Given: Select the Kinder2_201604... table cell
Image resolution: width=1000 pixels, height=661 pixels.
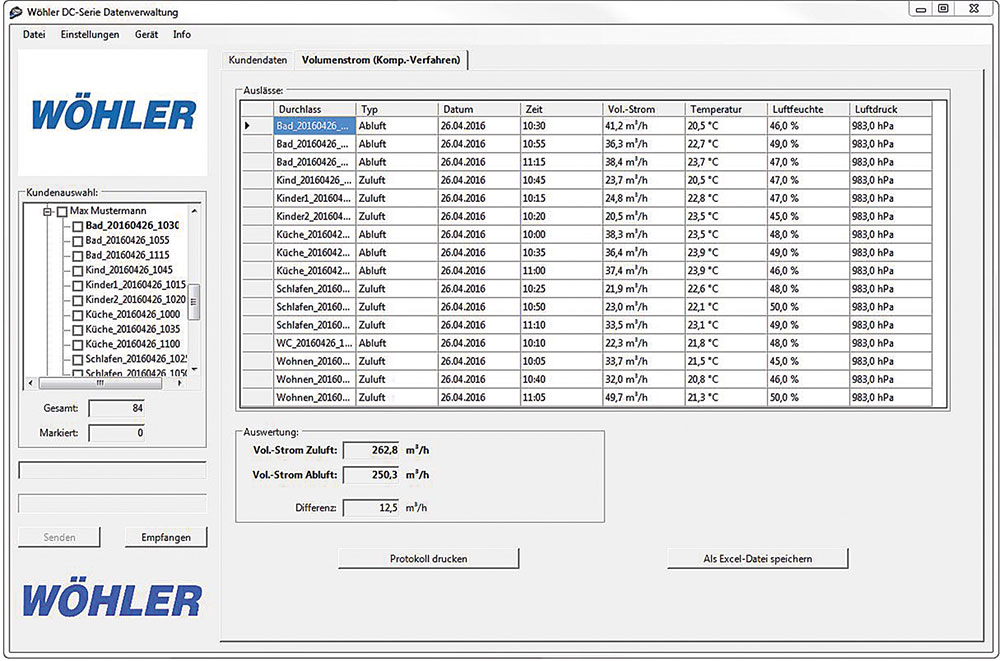Looking at the screenshot, I should click(314, 216).
